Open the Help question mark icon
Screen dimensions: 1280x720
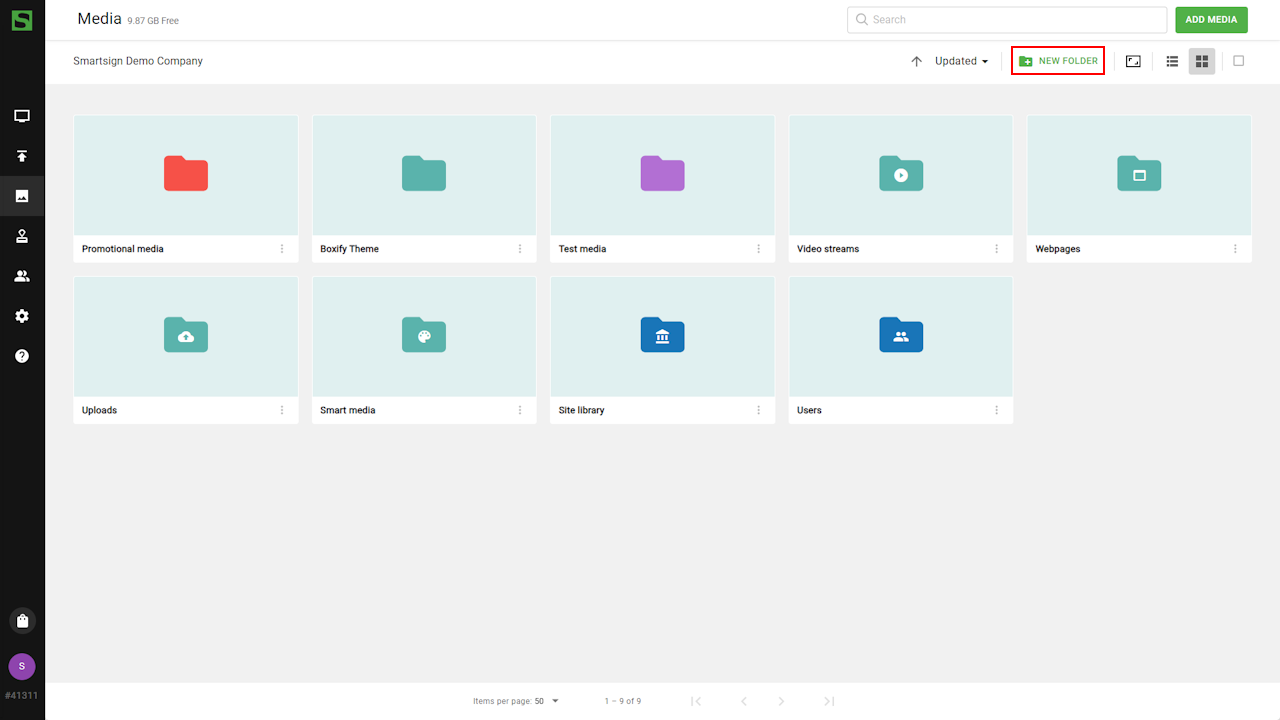pos(22,356)
